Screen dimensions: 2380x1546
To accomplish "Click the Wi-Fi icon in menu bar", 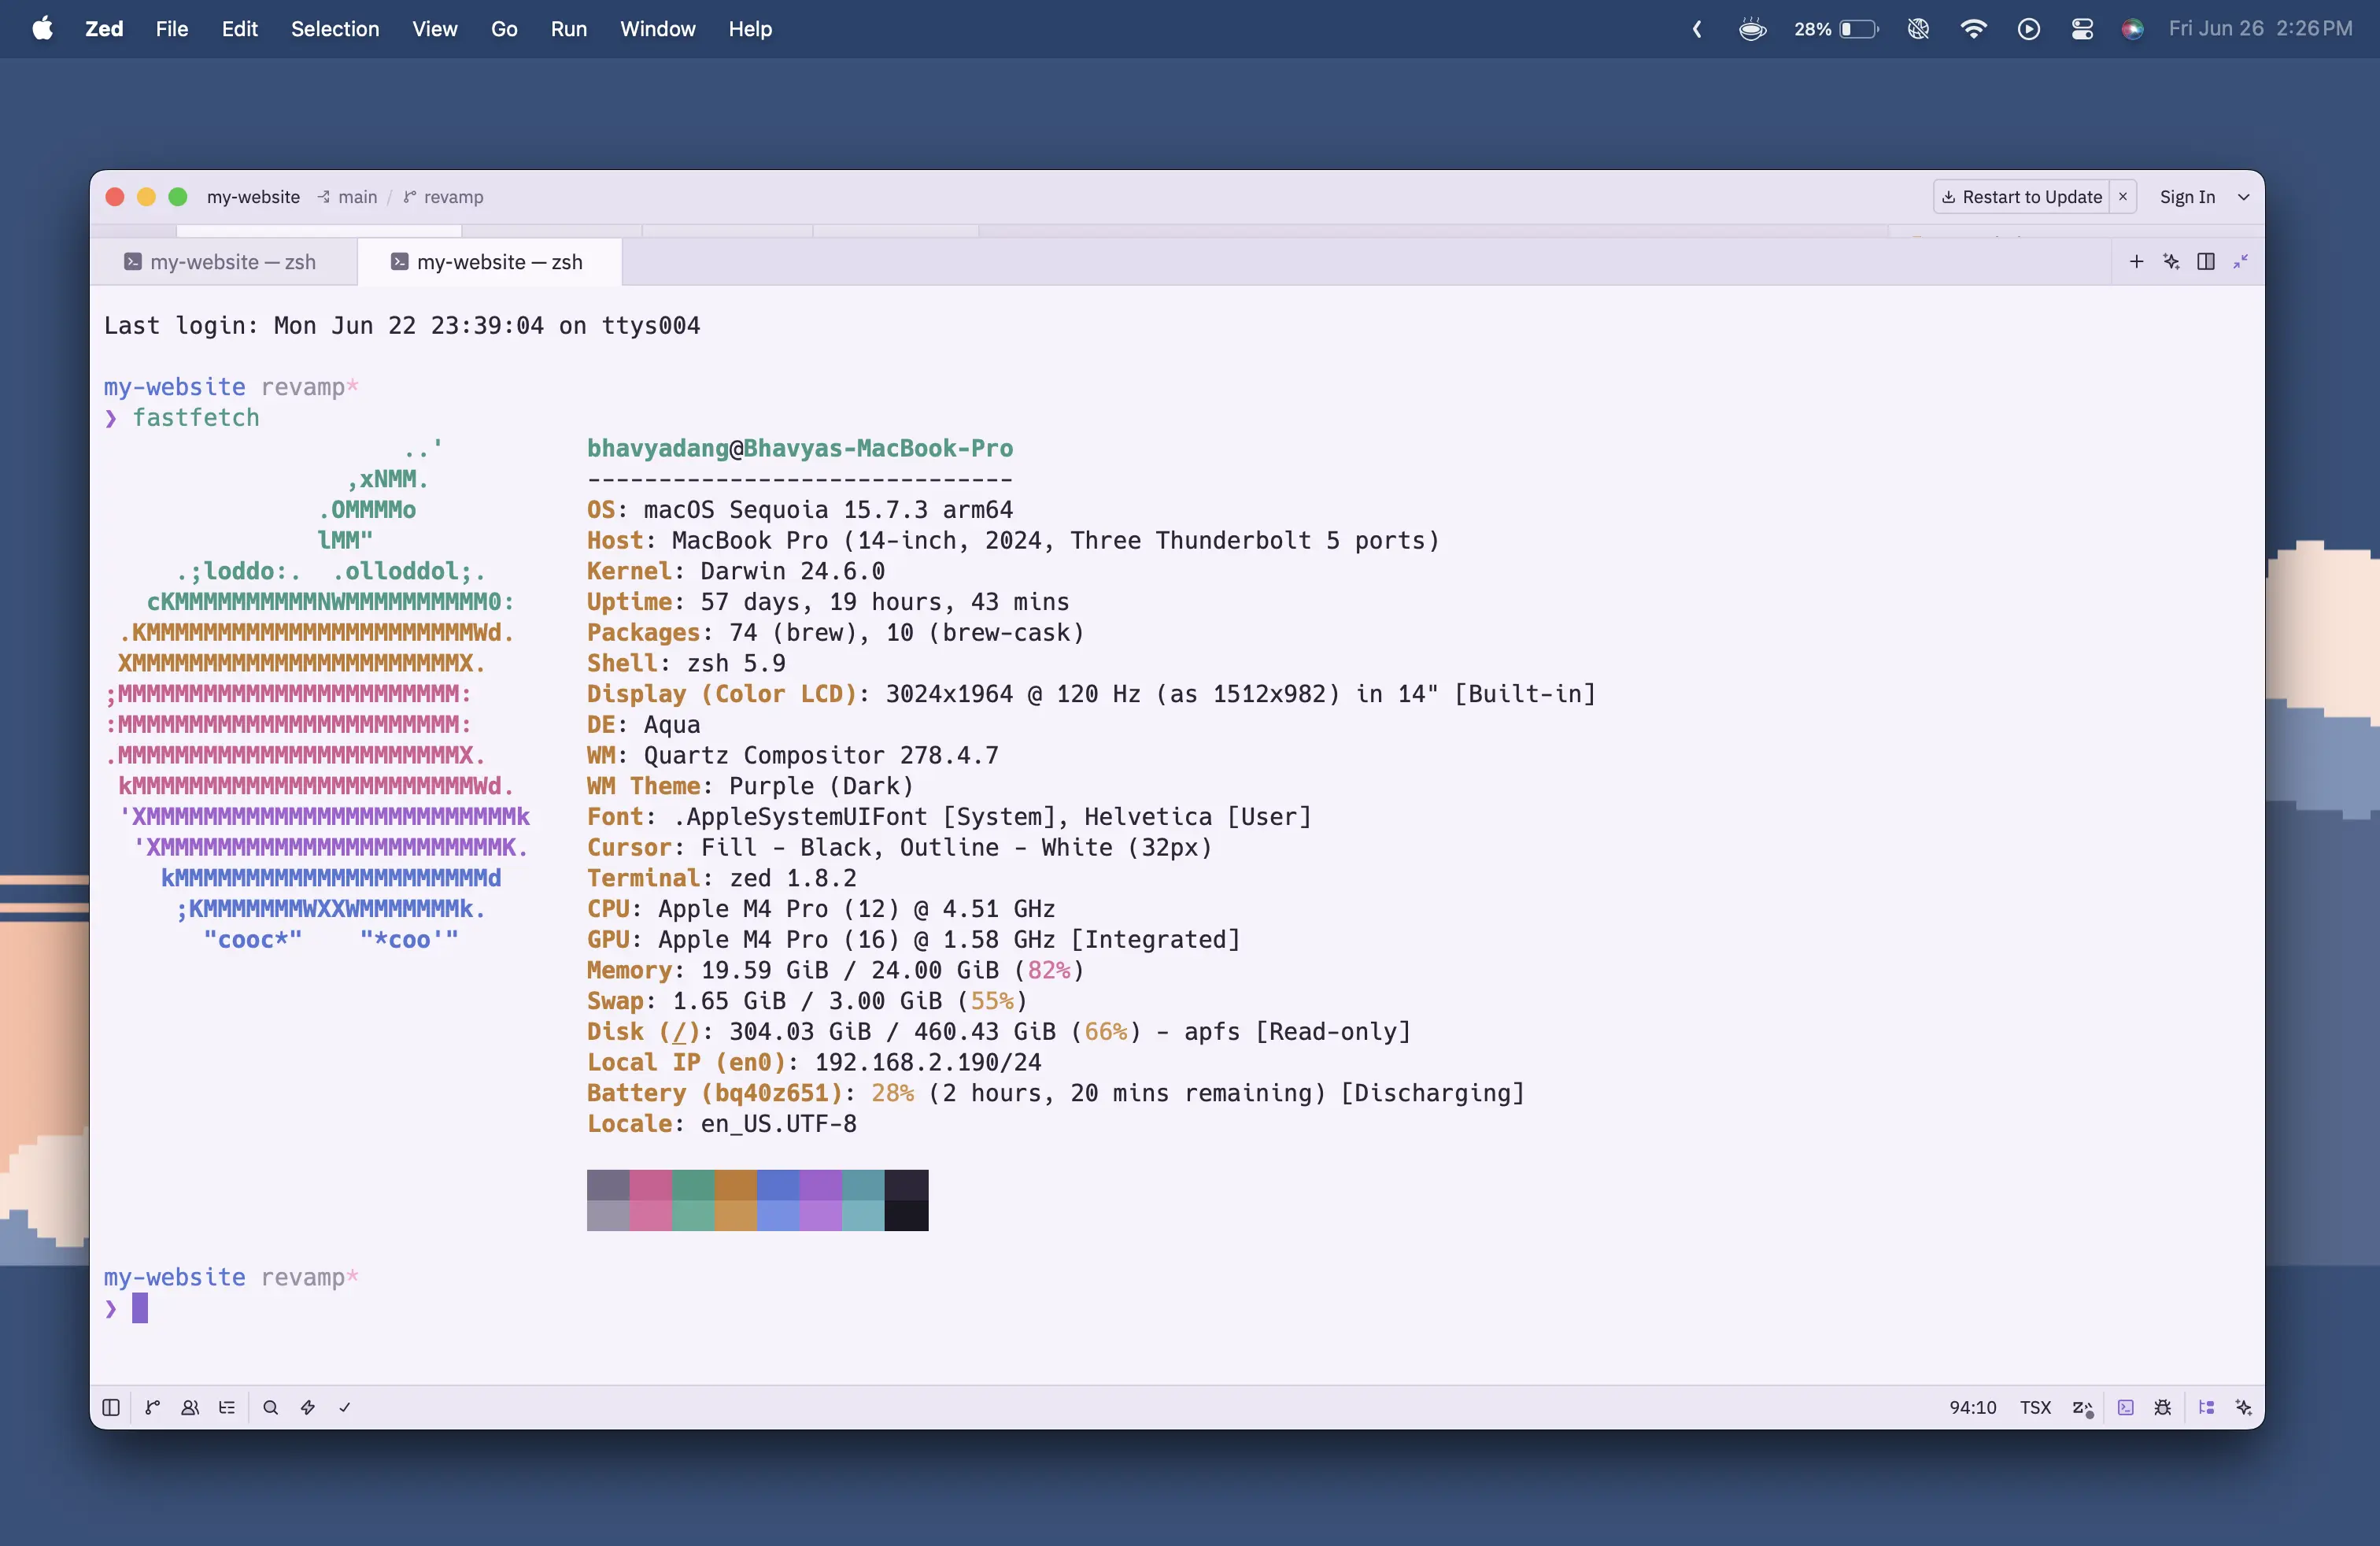I will click(1973, 29).
